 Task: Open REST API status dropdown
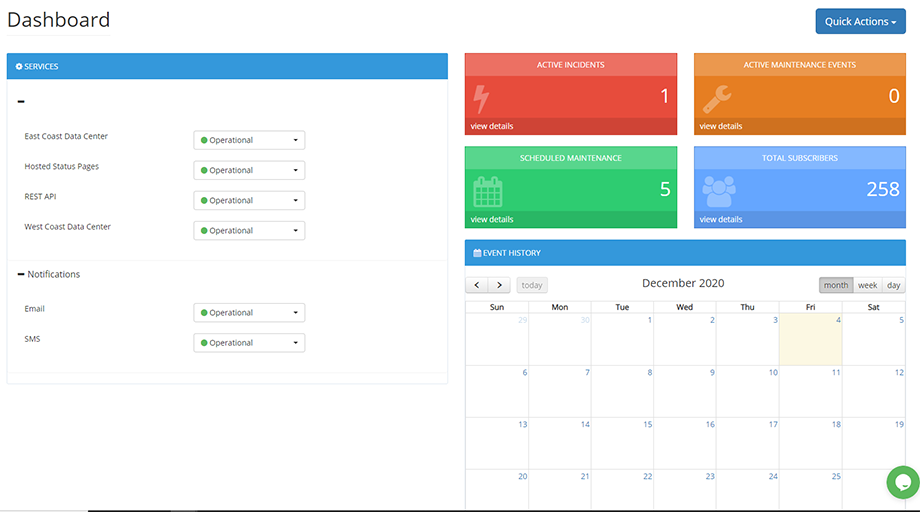coord(249,200)
